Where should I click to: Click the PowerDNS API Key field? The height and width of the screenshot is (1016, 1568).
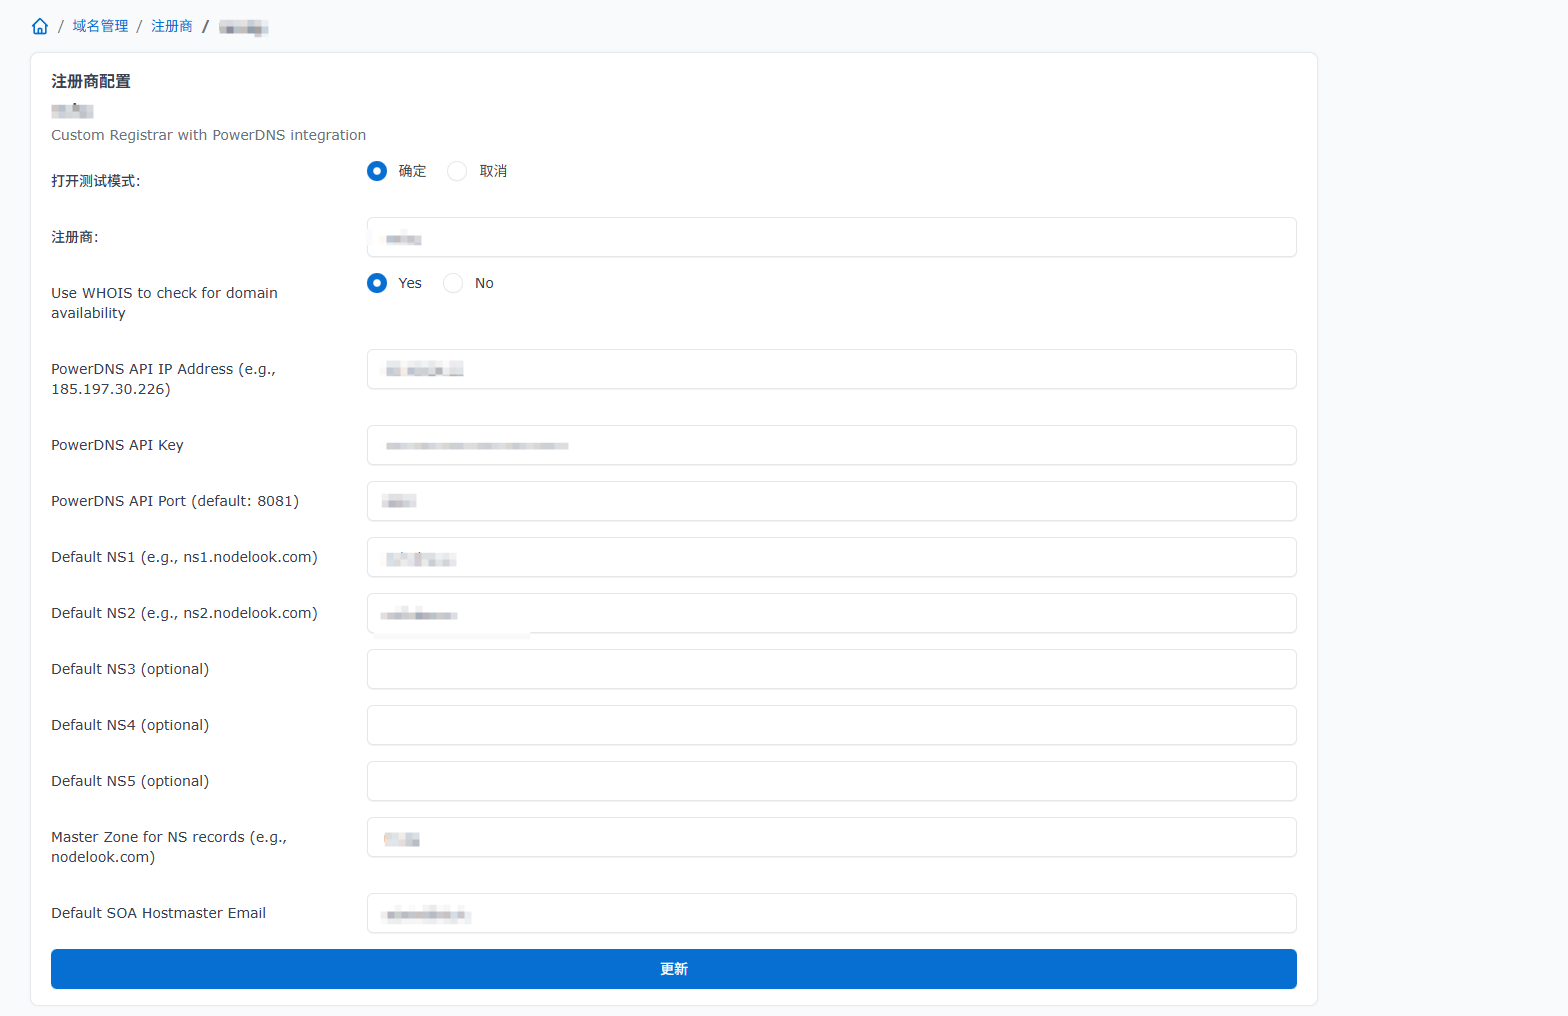point(831,445)
